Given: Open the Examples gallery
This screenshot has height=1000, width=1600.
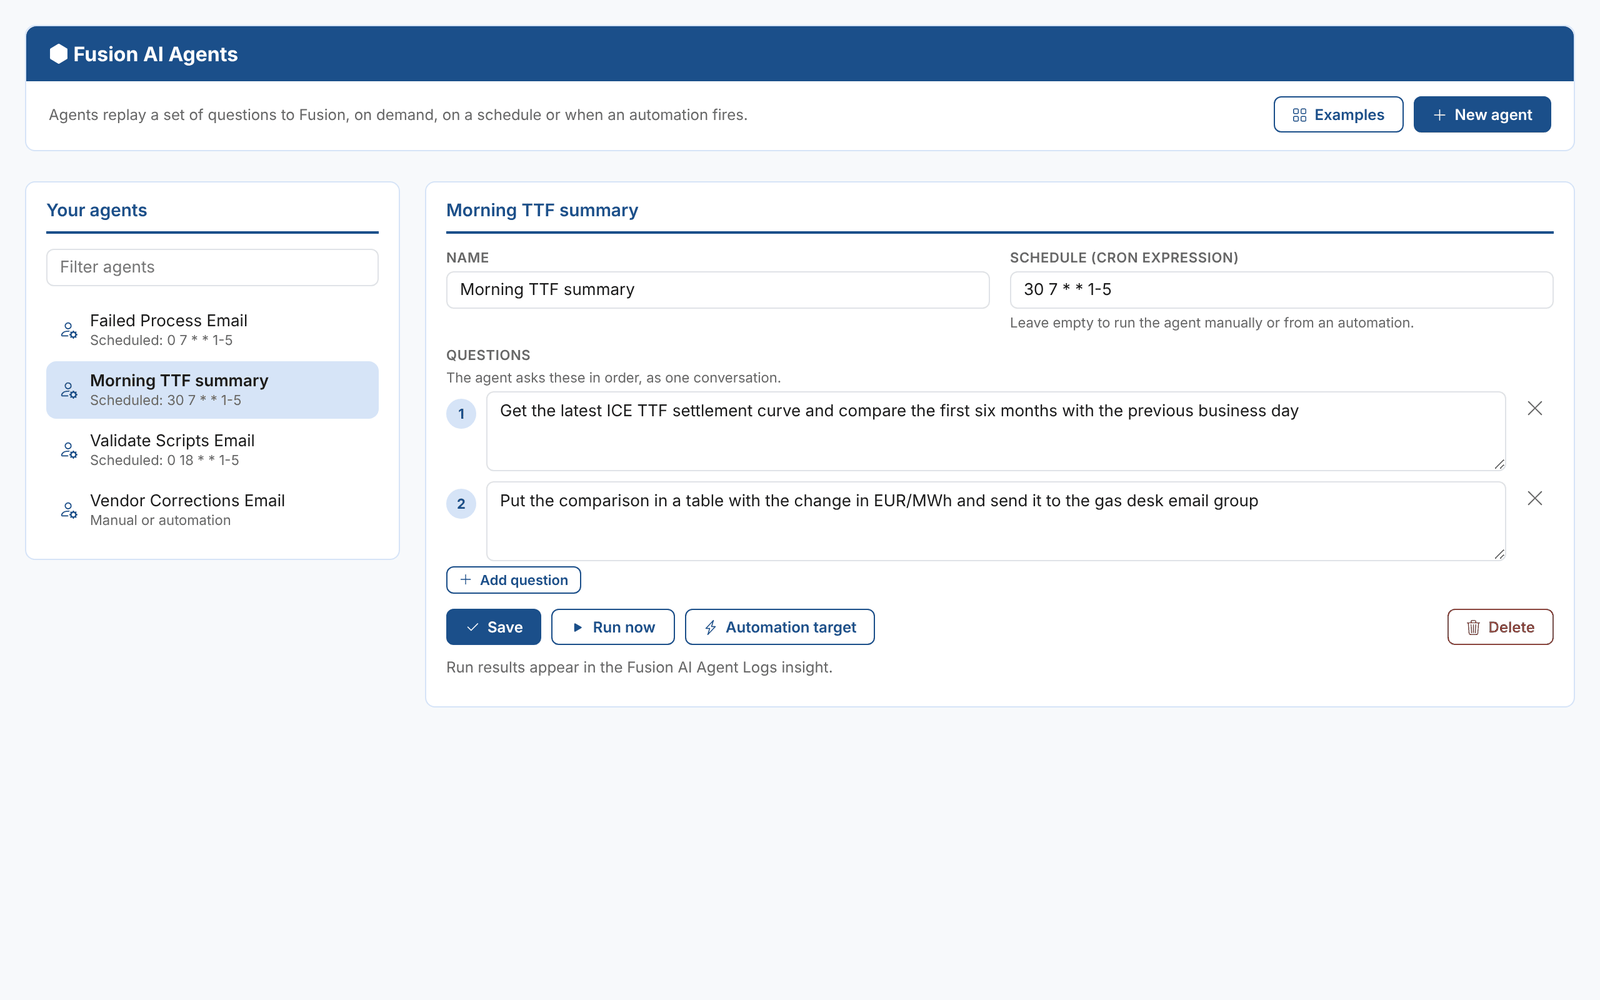Looking at the screenshot, I should tap(1338, 114).
